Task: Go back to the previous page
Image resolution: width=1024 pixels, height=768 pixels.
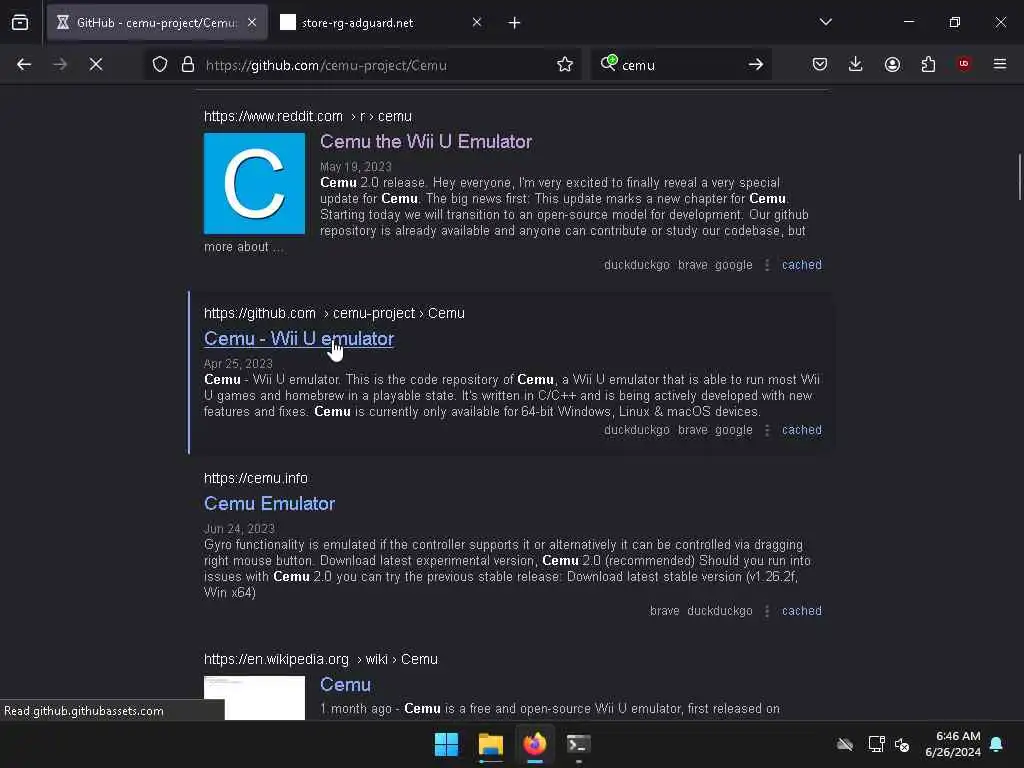Action: pyautogui.click(x=24, y=64)
